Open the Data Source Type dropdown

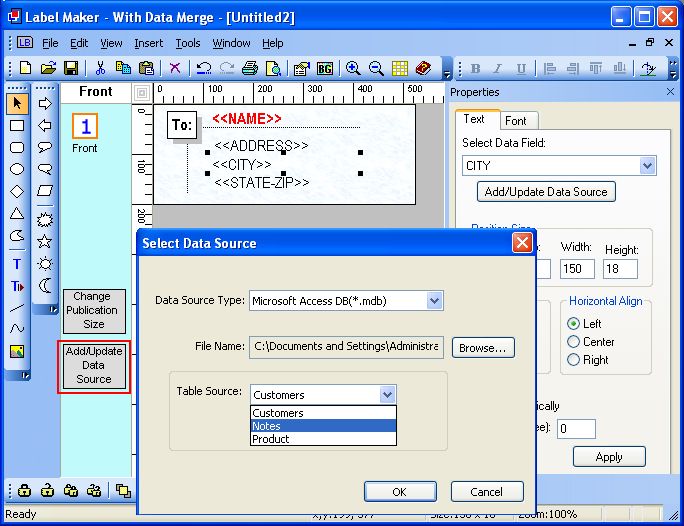coord(434,300)
